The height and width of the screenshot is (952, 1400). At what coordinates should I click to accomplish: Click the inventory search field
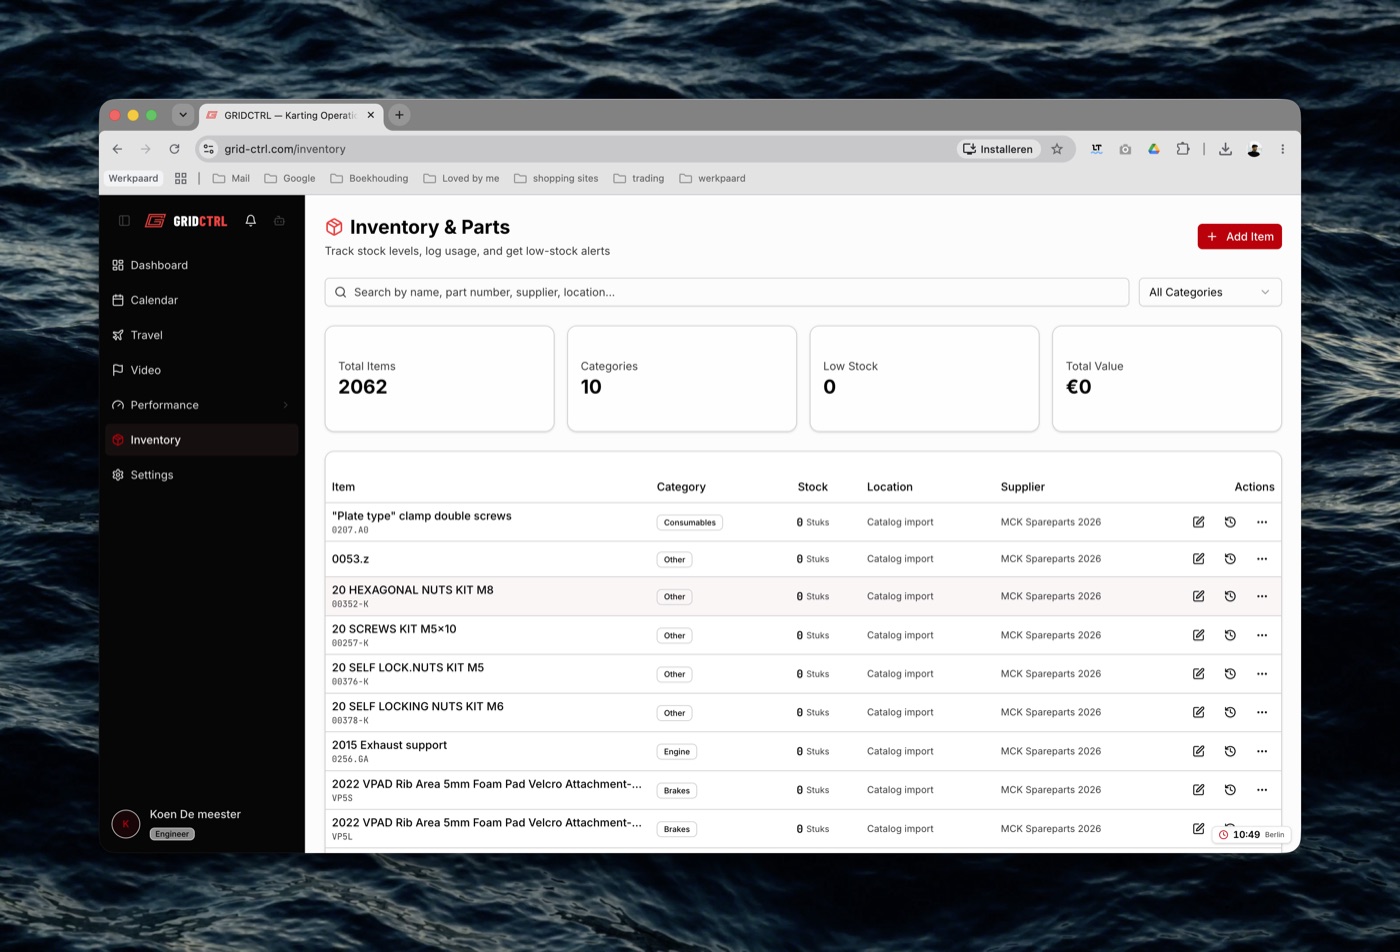point(727,292)
